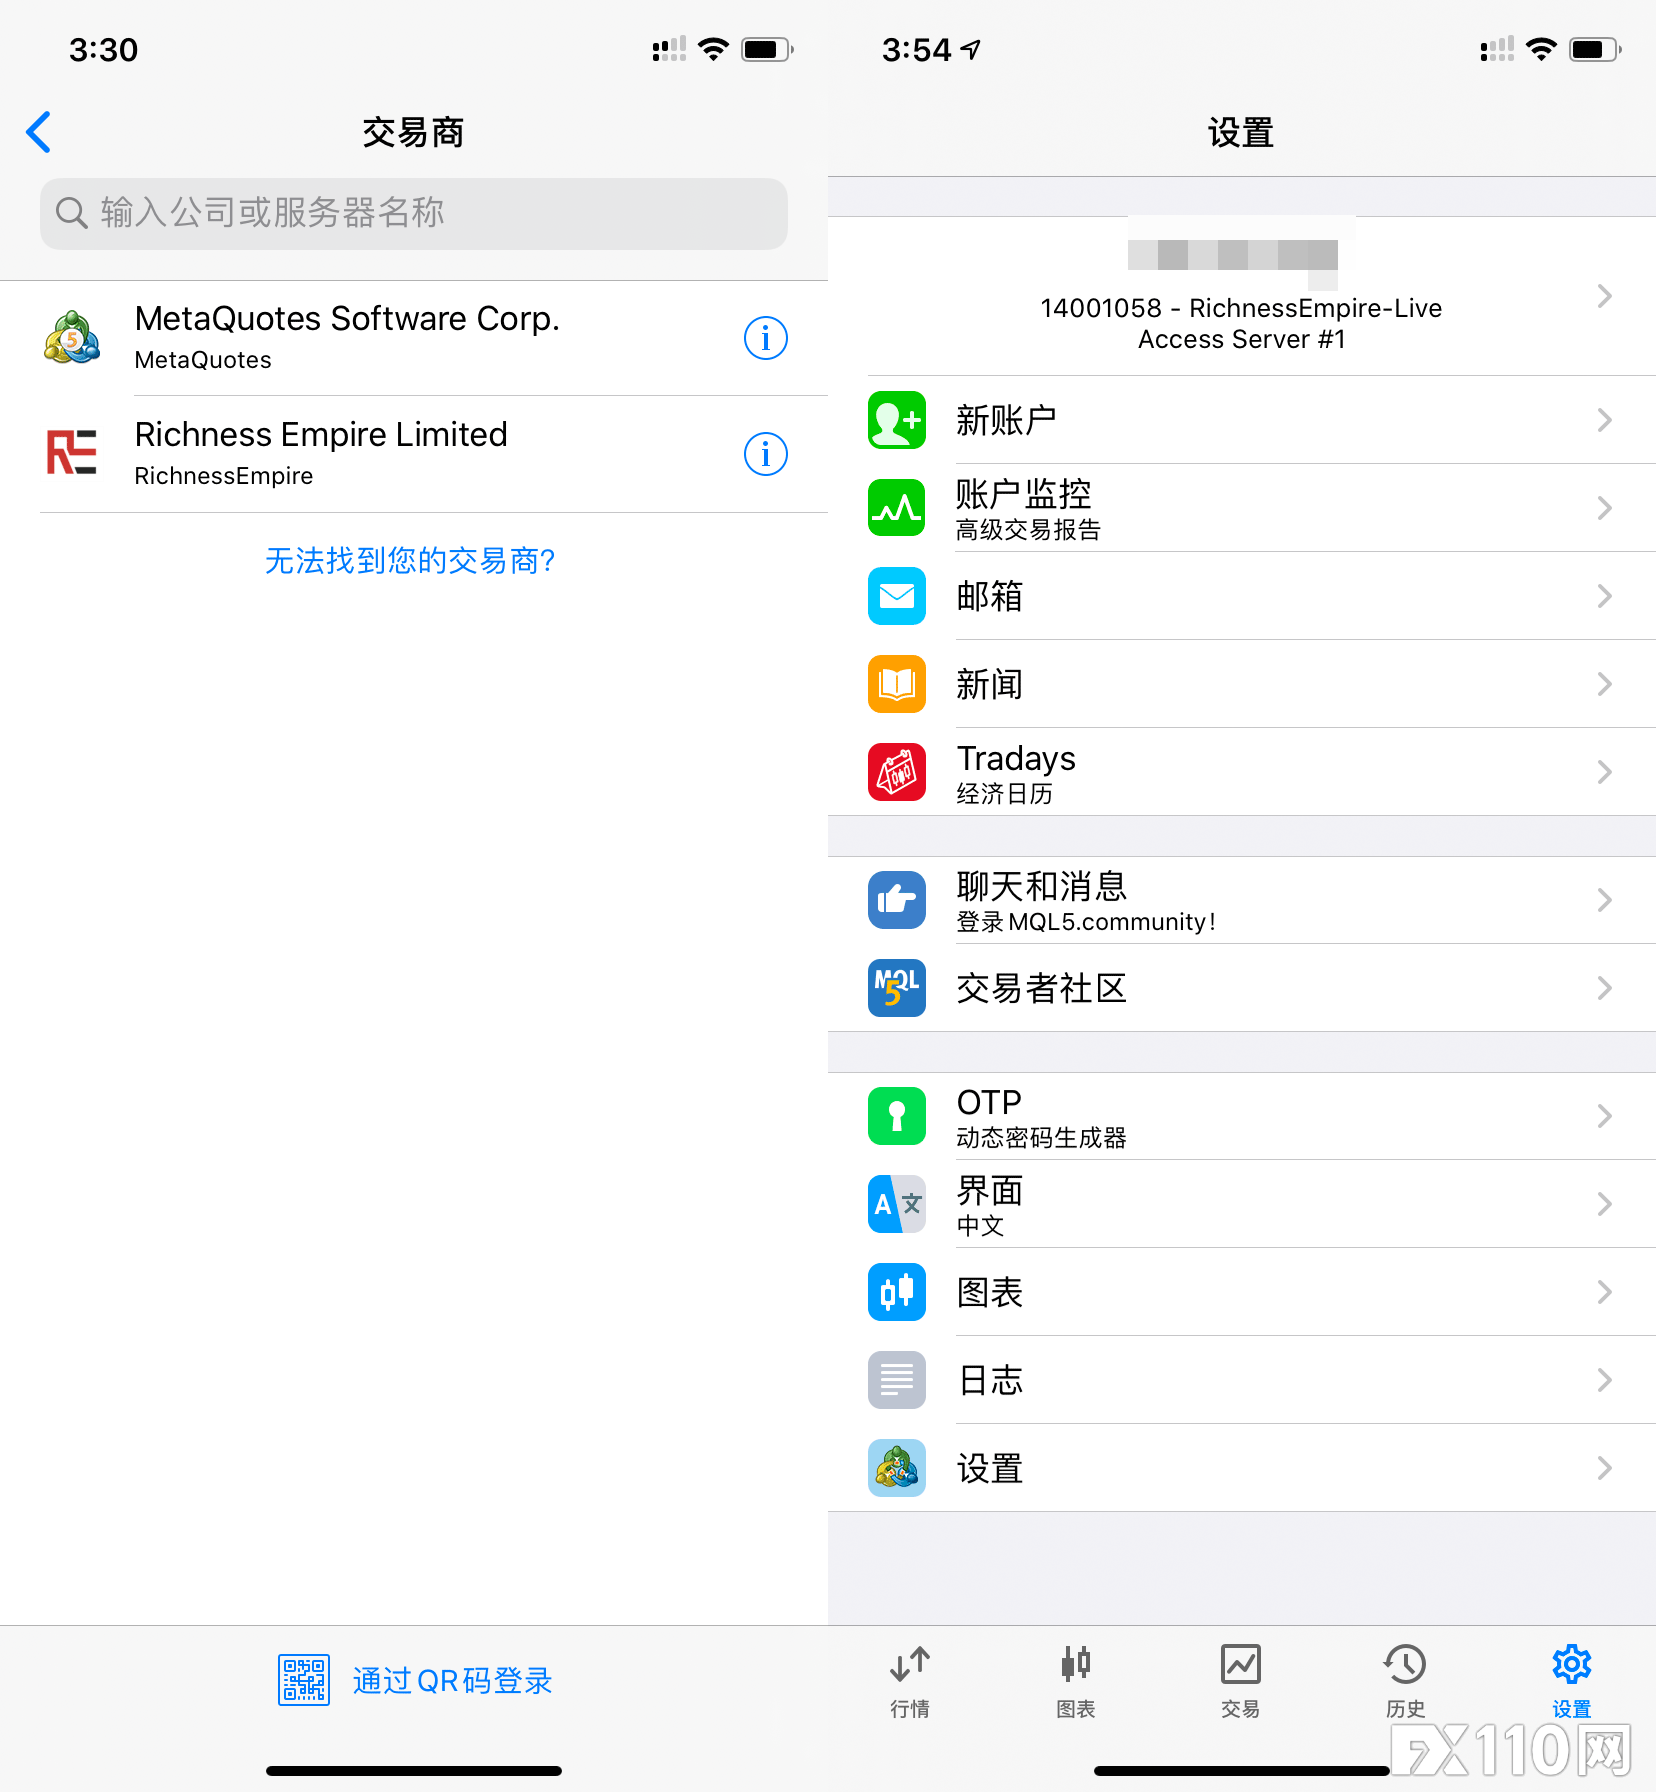Expand 账户监控 row via its chevron
1656x1792 pixels.
point(1604,508)
